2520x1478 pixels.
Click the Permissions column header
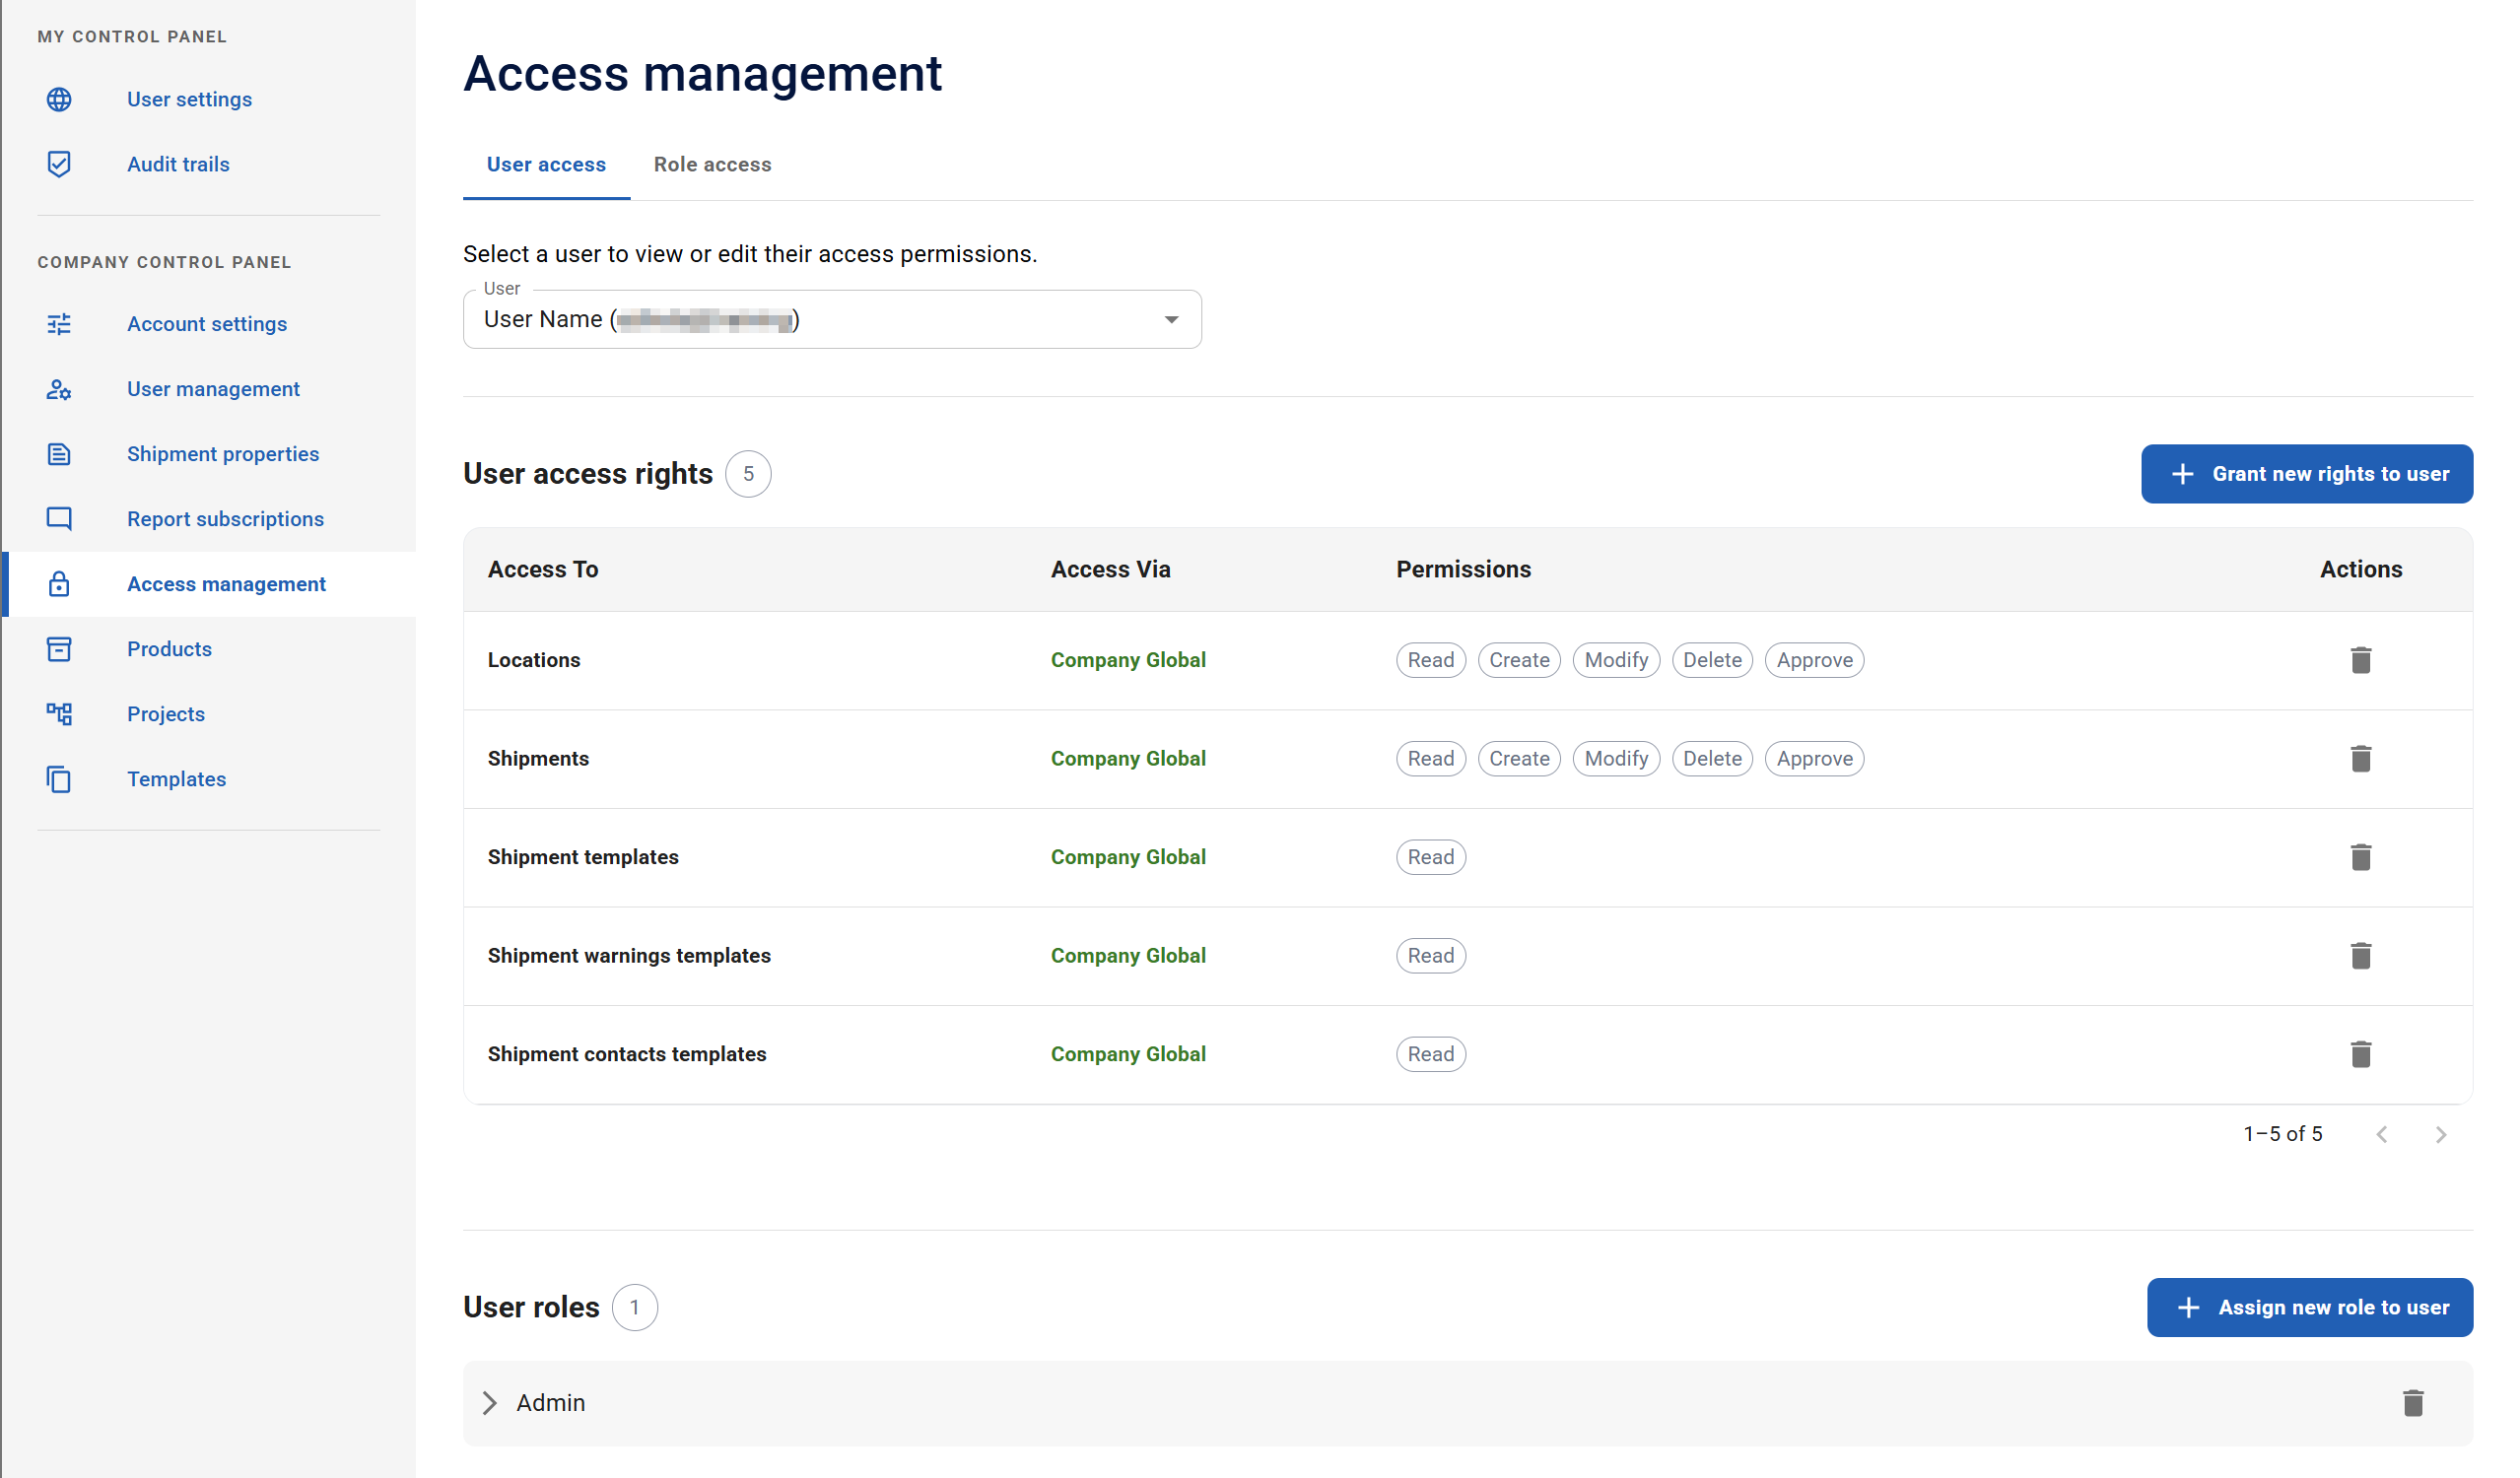coord(1463,569)
